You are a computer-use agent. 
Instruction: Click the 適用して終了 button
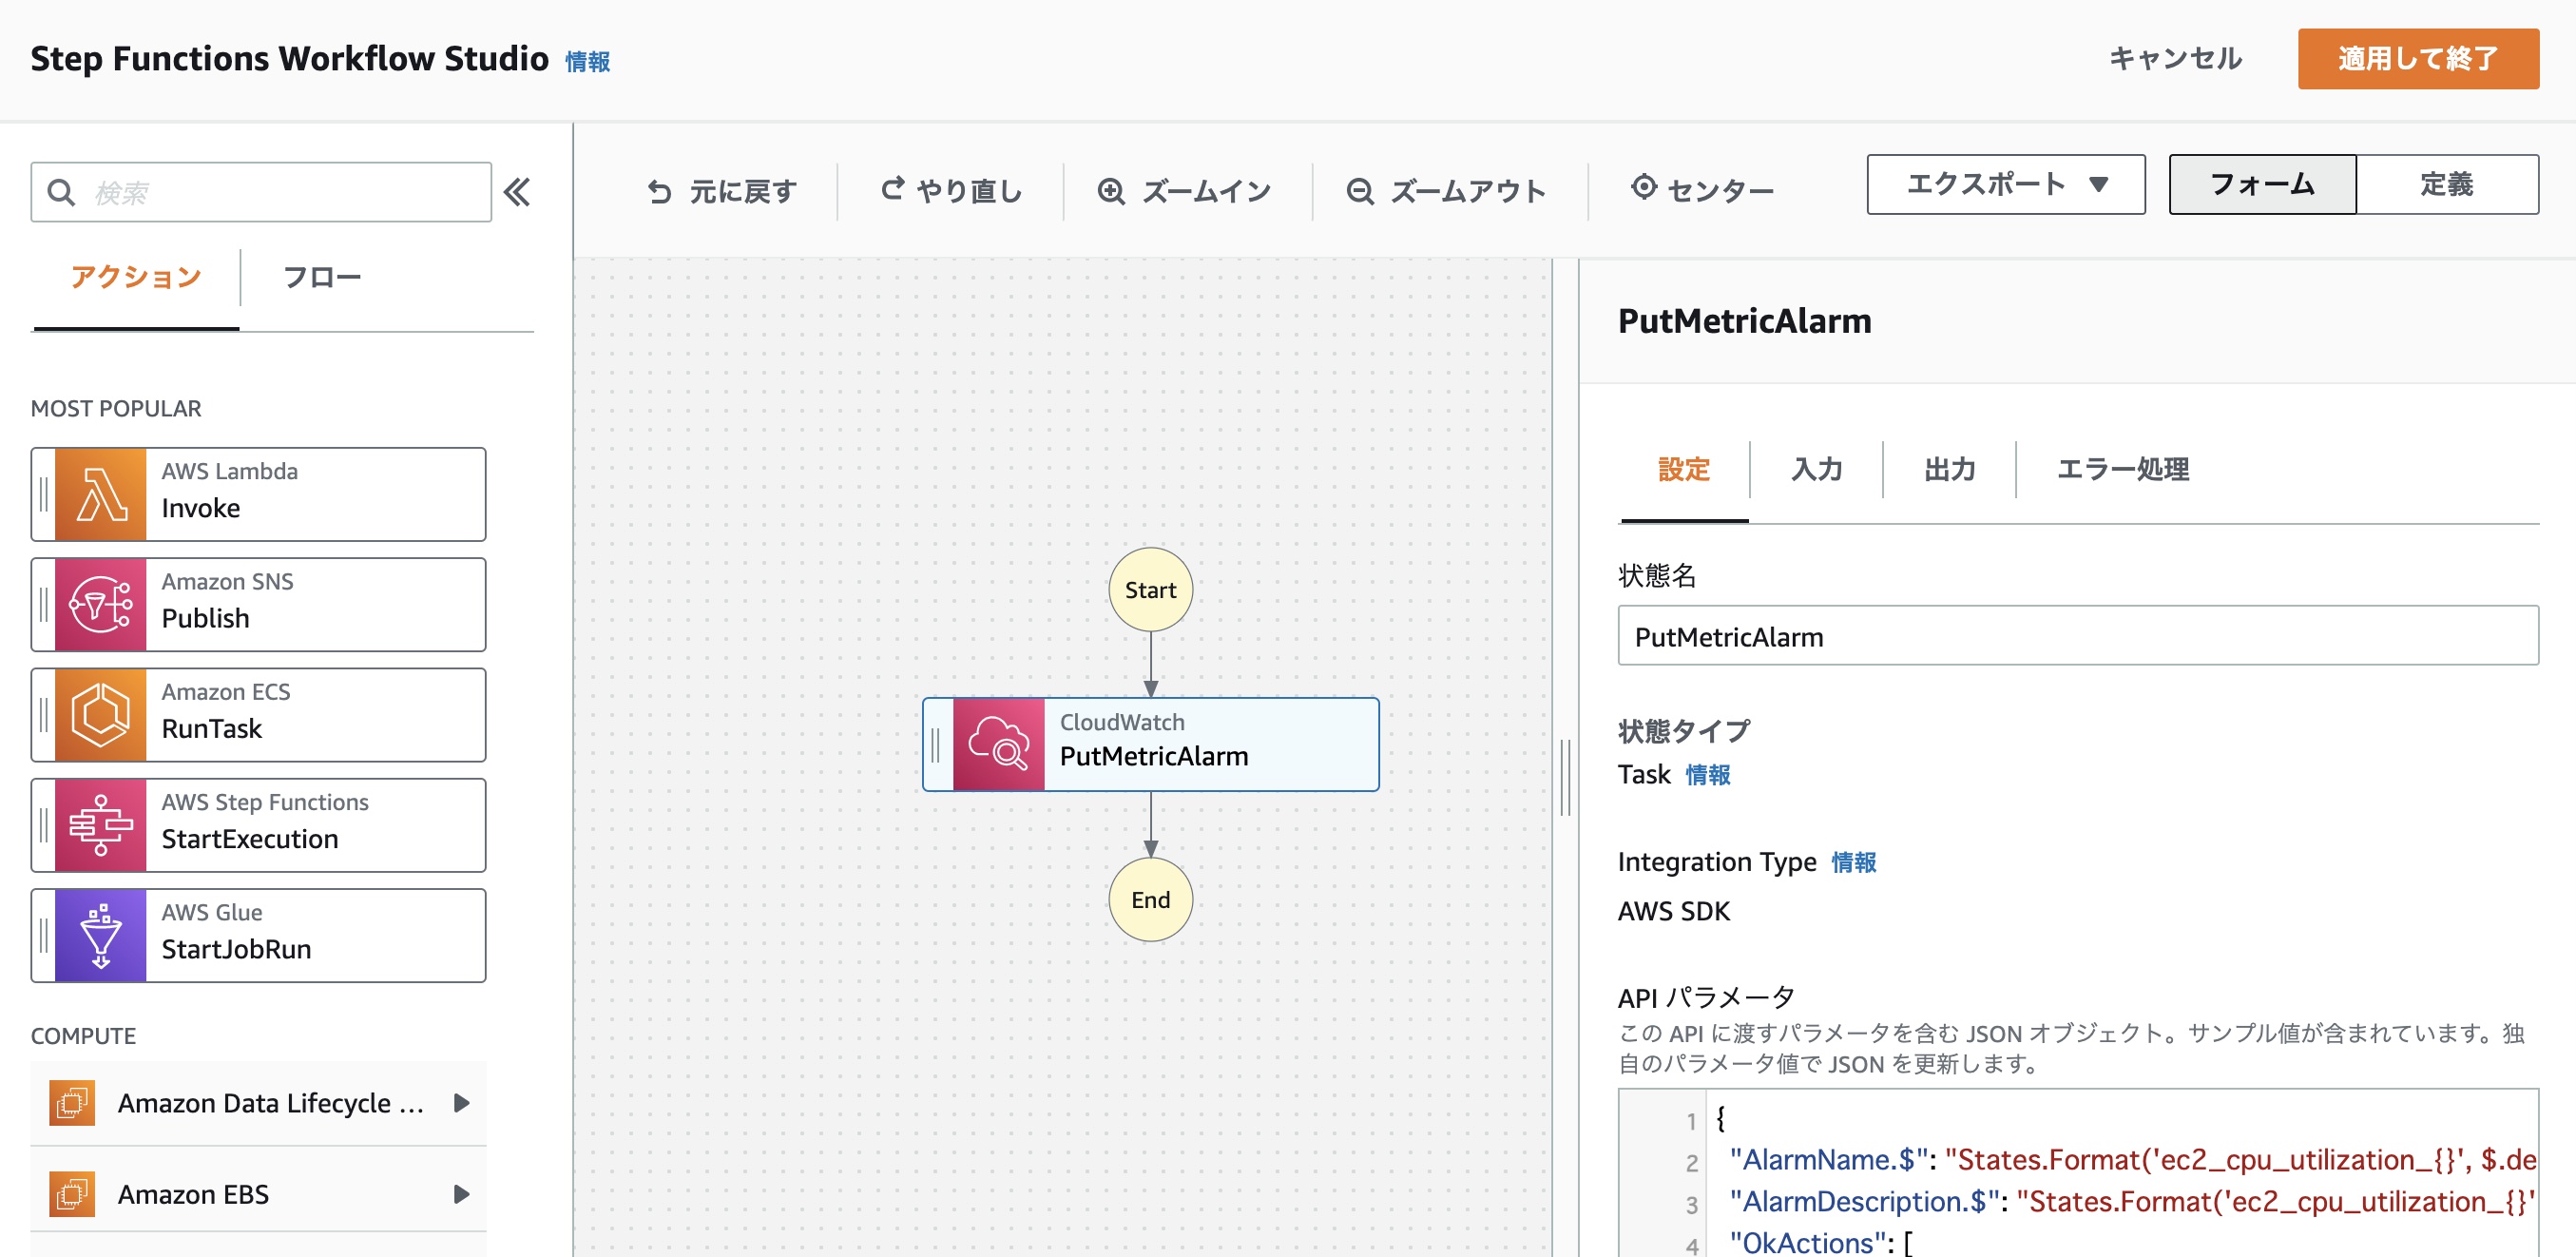click(x=2417, y=59)
